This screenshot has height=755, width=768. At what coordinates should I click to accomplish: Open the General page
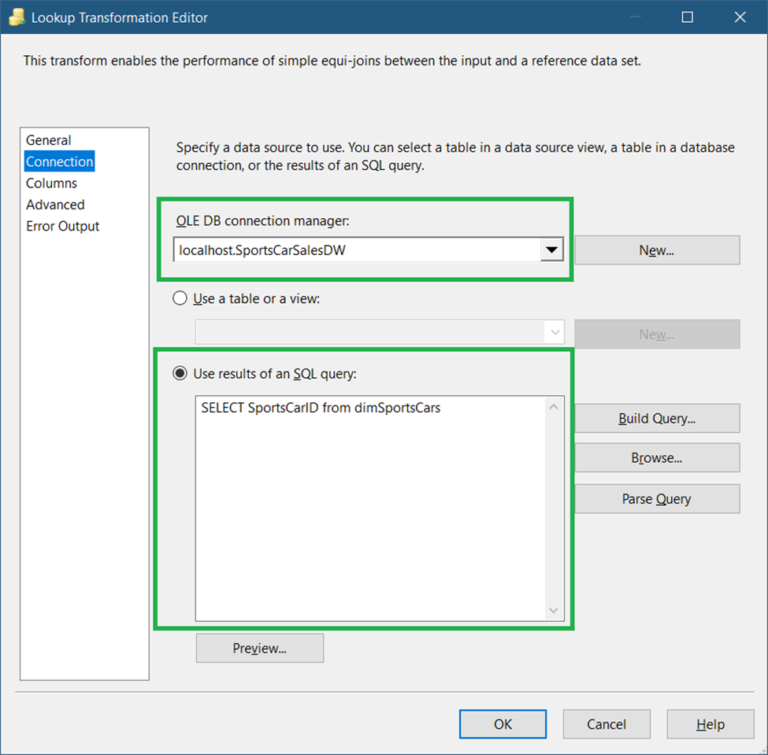click(48, 140)
